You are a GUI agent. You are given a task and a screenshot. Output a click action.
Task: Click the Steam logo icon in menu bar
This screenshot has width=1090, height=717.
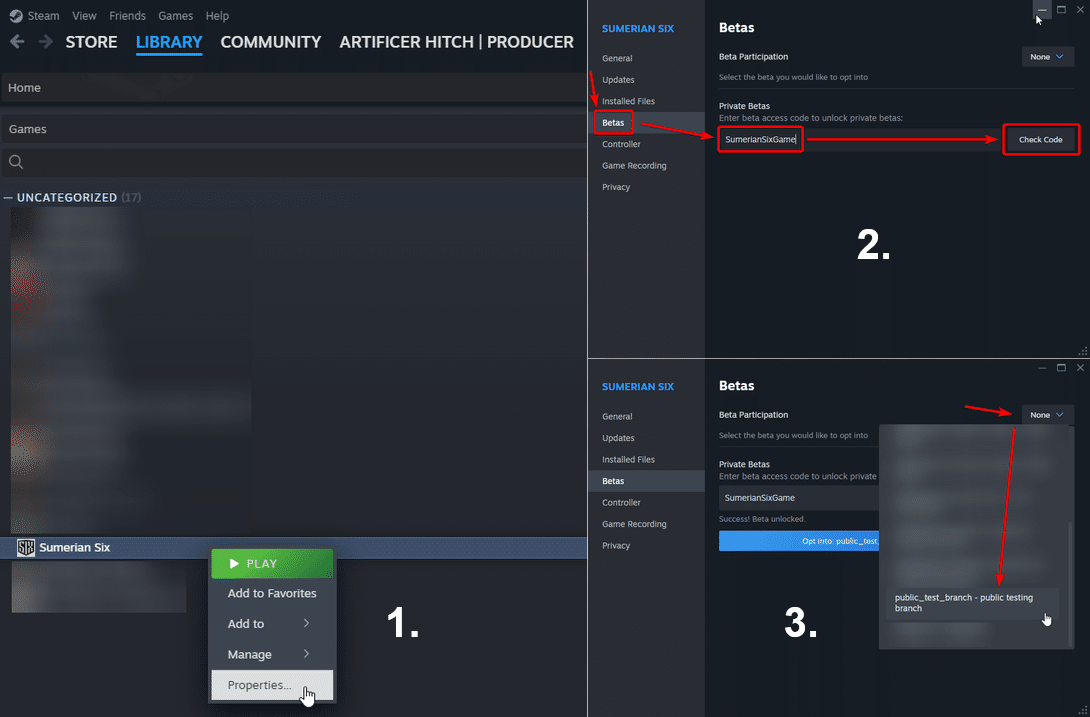[16, 15]
